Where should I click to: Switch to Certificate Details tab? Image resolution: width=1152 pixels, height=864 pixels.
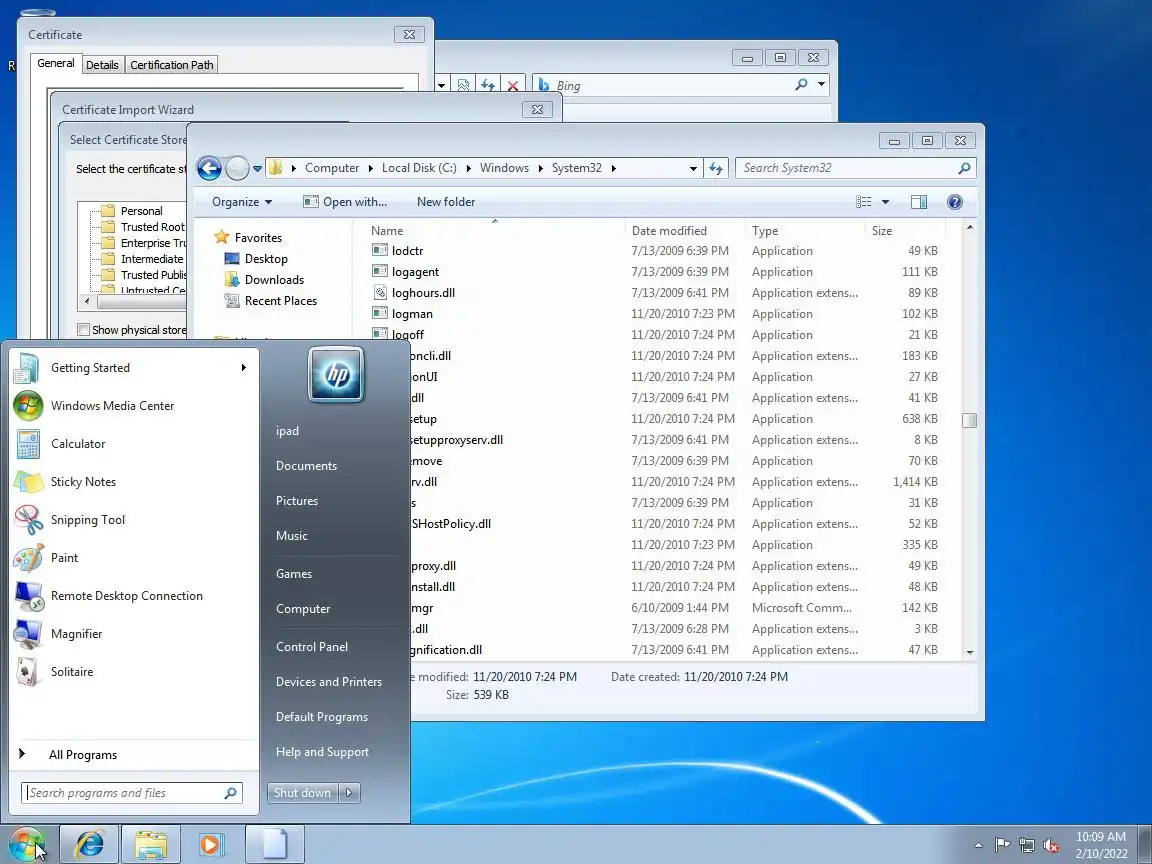pyautogui.click(x=102, y=65)
